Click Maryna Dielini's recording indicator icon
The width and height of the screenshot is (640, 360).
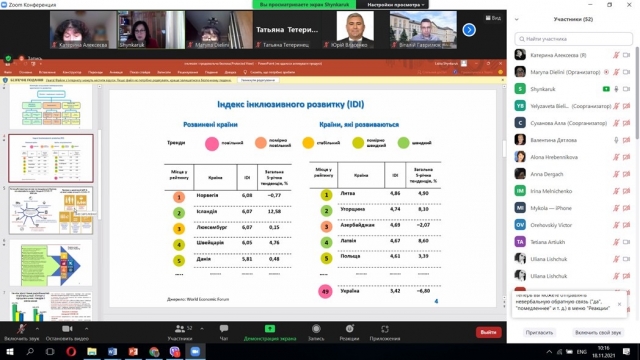606,72
